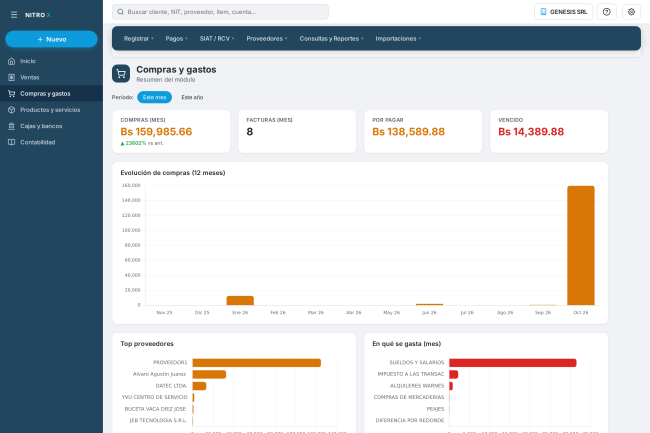Click the Productos y servicios box icon

click(12, 110)
